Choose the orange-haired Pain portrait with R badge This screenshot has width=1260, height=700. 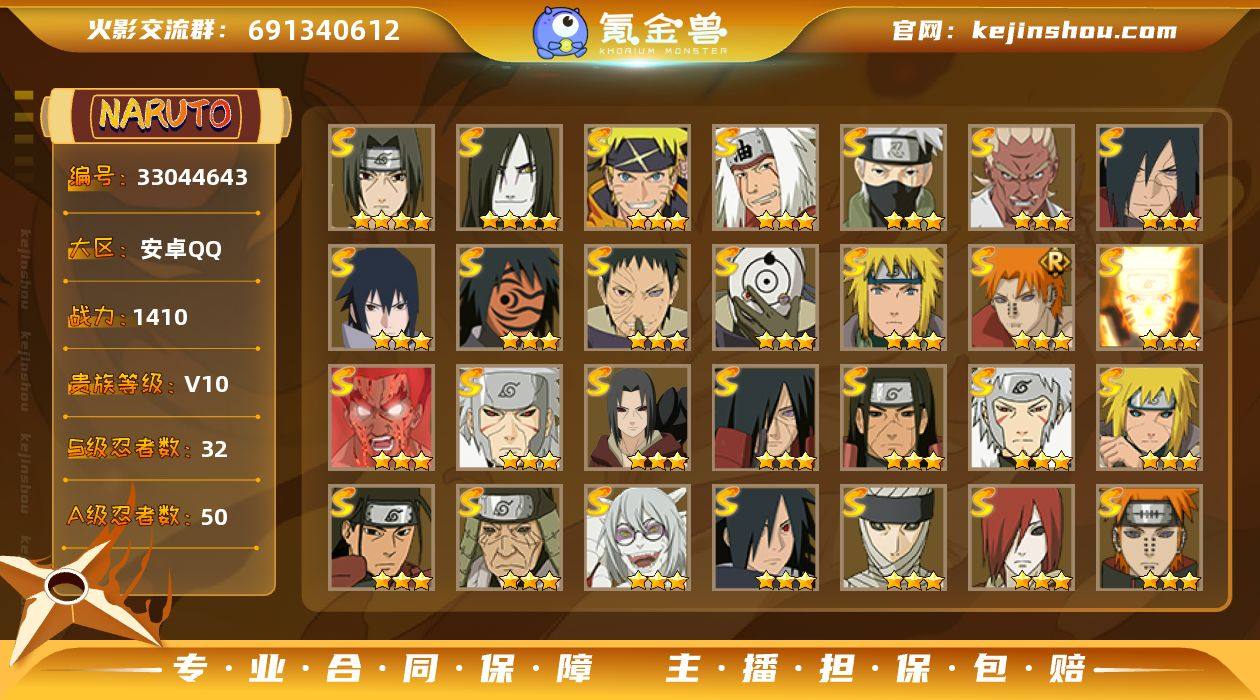point(1021,298)
